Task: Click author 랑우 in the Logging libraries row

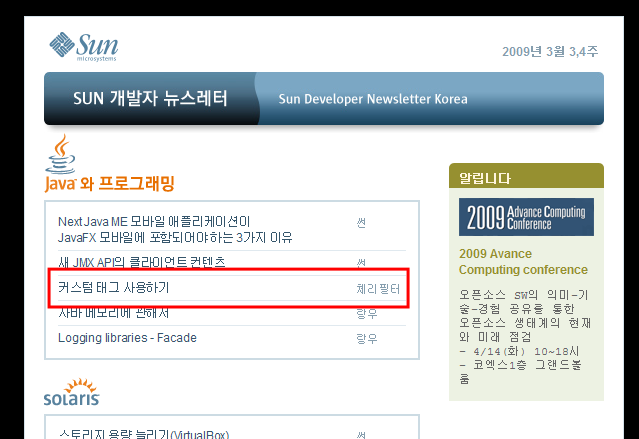Action: click(367, 338)
